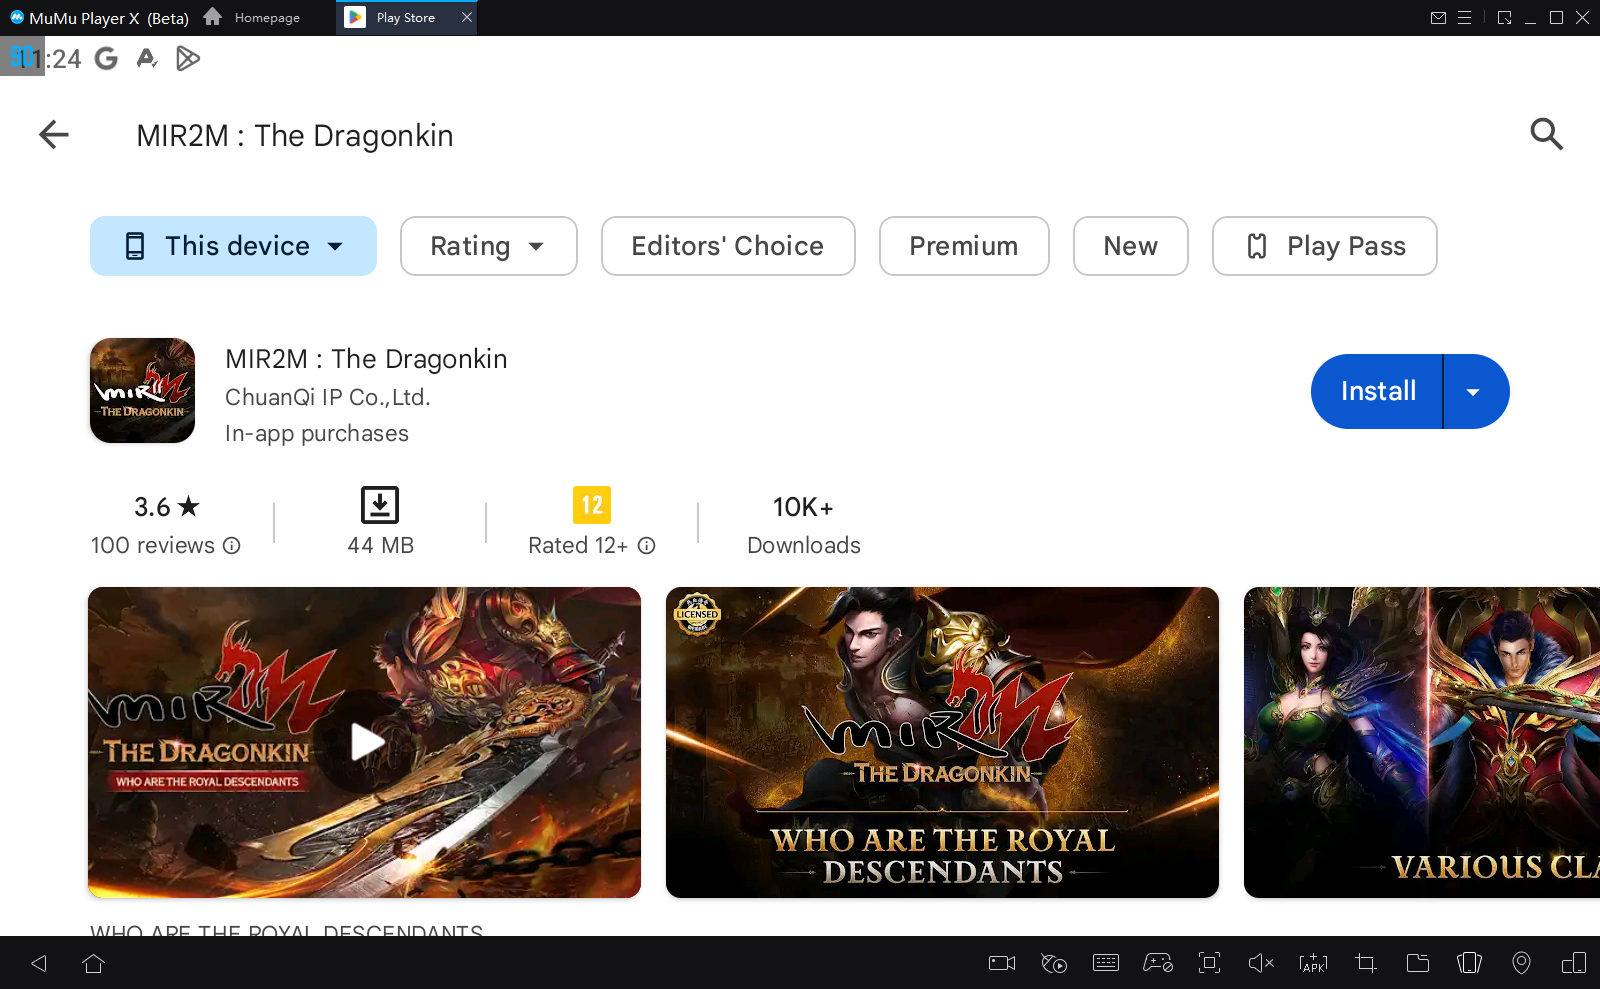Open the Rating filter dropdown

pos(488,246)
